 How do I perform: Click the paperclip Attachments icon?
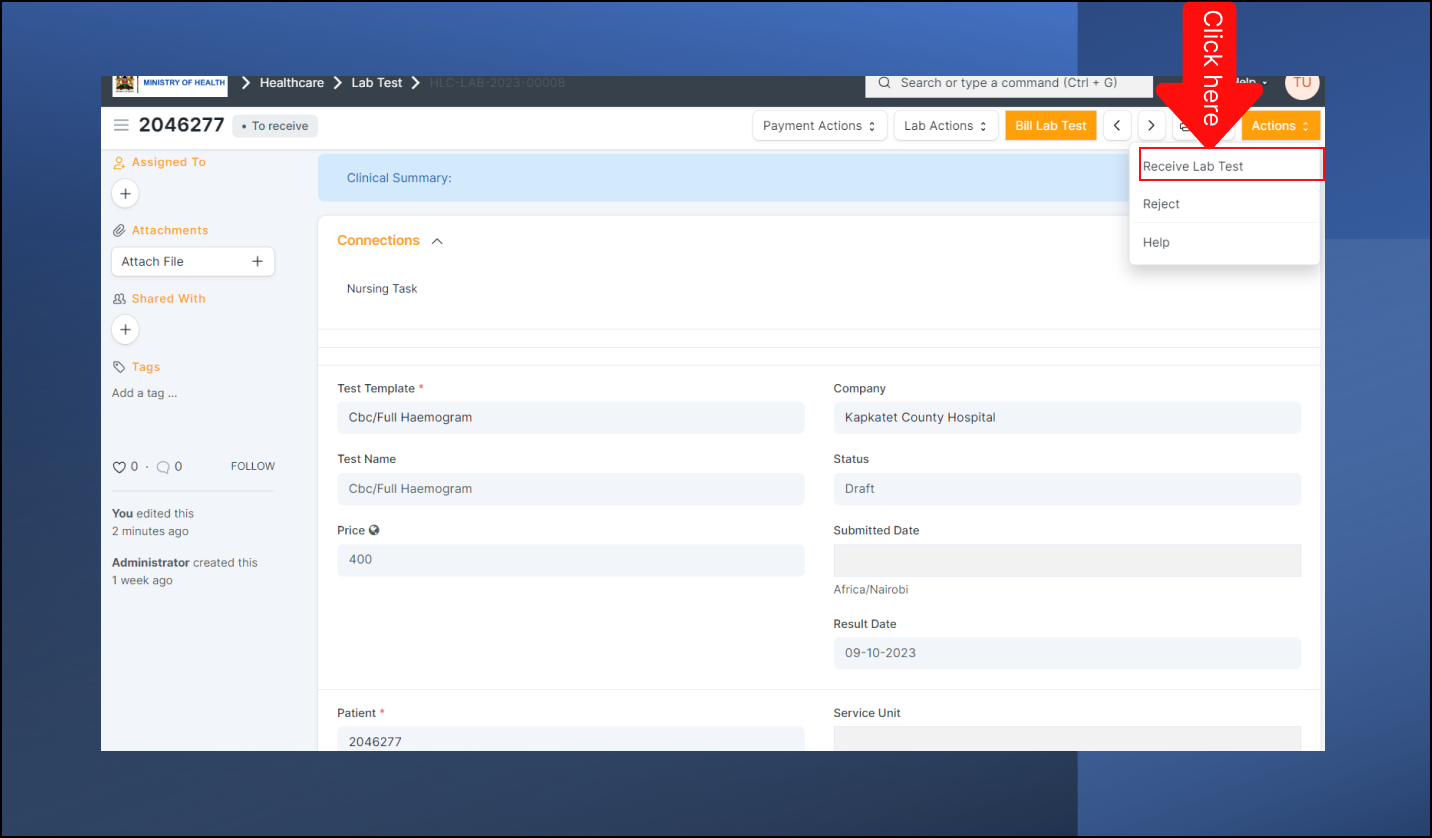[x=119, y=230]
